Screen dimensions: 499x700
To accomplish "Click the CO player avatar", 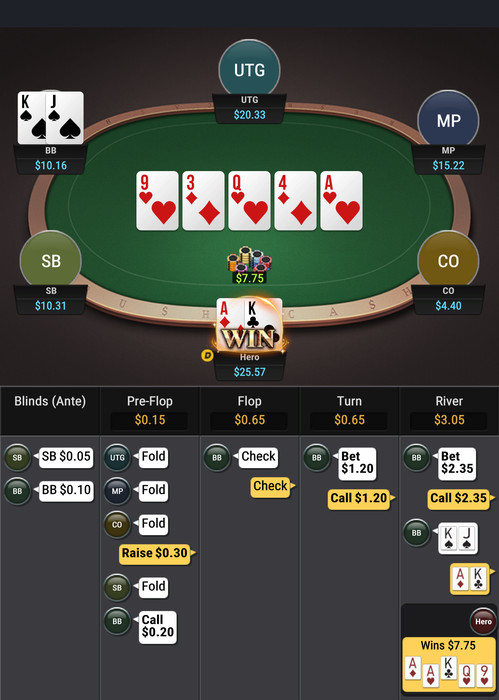I will [448, 261].
